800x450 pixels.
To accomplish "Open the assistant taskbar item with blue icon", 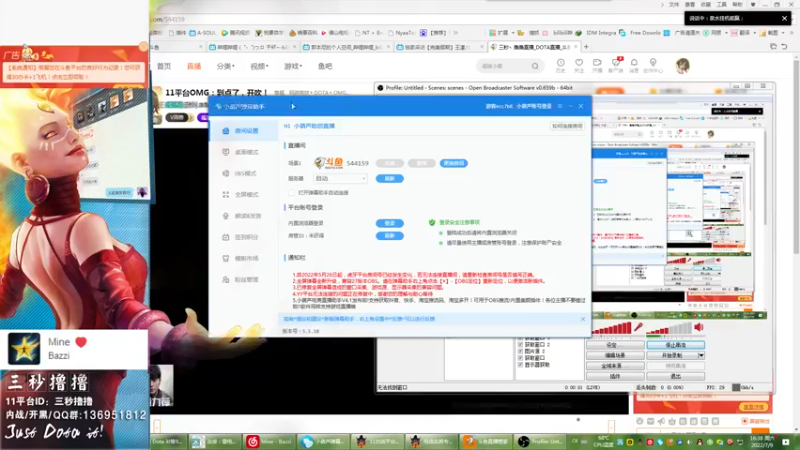I will pyautogui.click(x=323, y=441).
